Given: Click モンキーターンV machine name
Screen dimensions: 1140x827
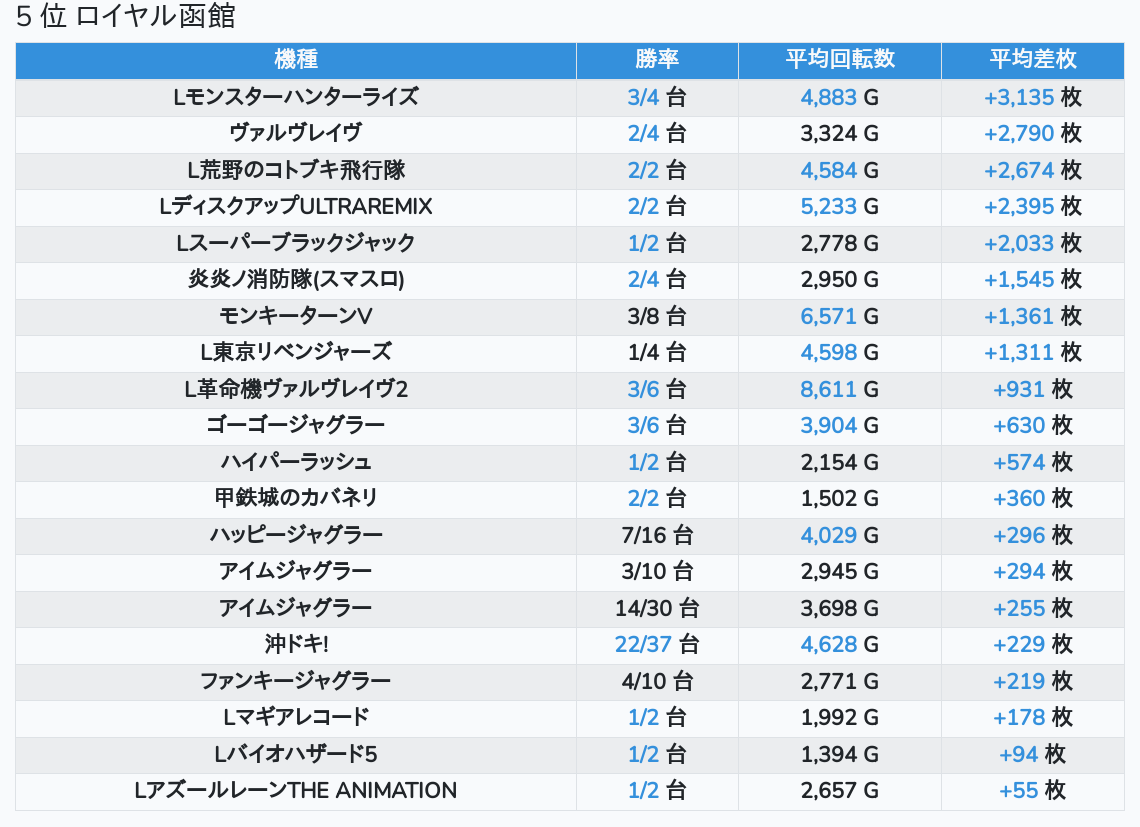Looking at the screenshot, I should click(295, 316).
